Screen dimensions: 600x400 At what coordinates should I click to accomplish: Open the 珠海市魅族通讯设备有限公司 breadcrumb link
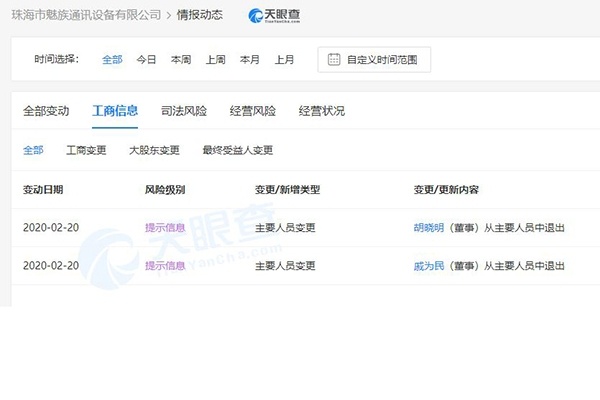tap(86, 15)
